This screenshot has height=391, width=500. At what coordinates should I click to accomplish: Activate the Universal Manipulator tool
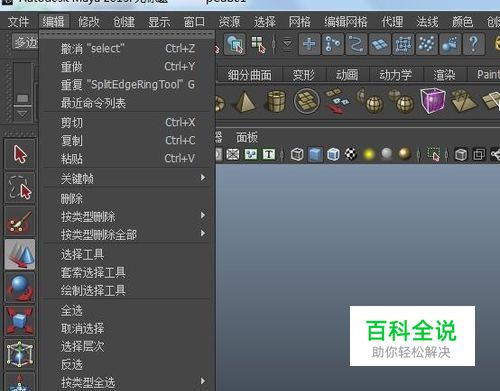[x=20, y=354]
